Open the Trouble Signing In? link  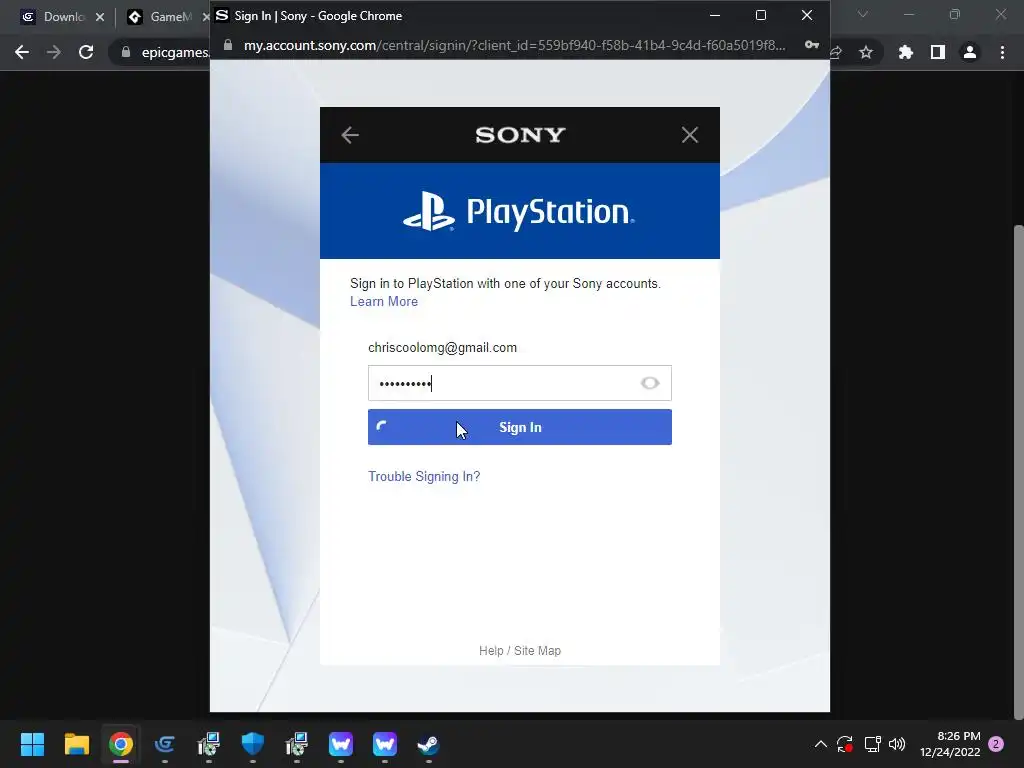coord(424,477)
